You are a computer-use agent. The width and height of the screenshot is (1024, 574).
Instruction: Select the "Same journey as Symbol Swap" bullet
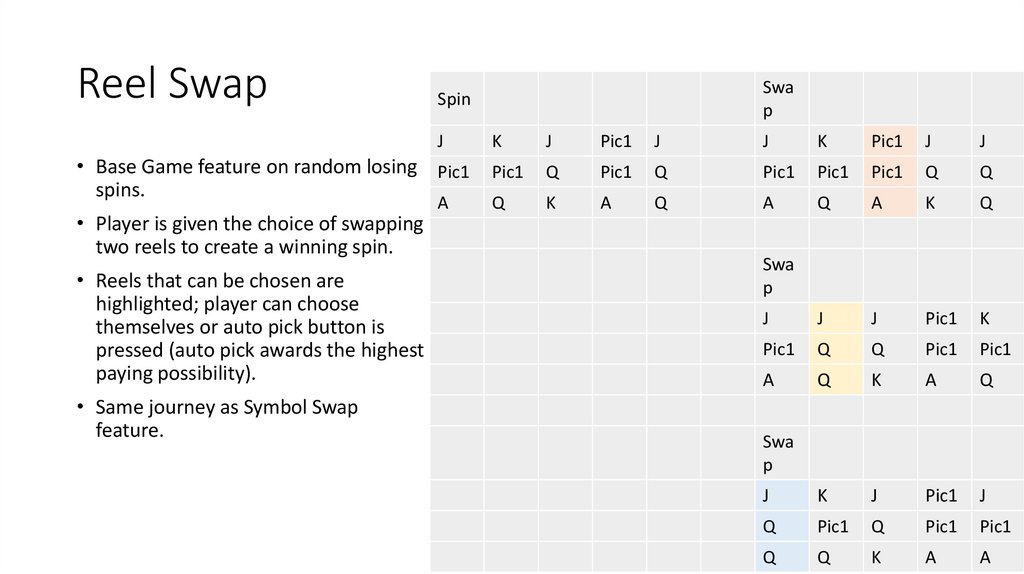click(x=226, y=419)
